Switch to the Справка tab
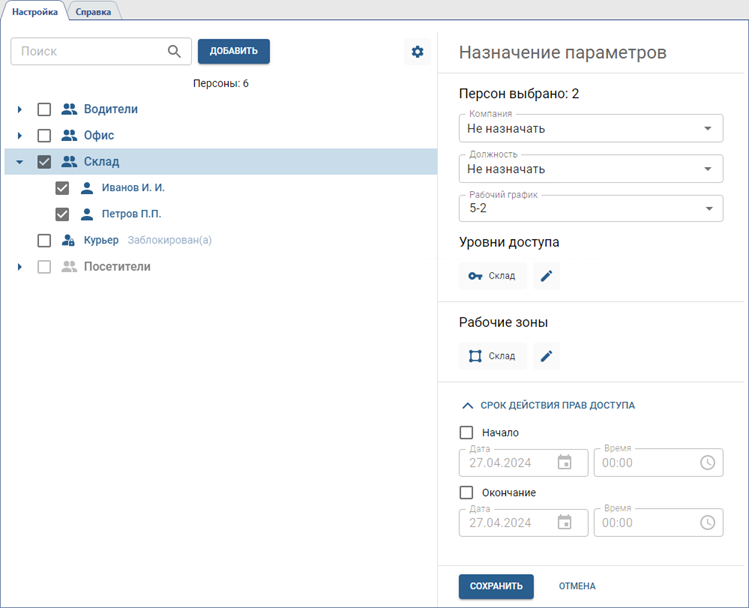The image size is (749, 608). [93, 11]
